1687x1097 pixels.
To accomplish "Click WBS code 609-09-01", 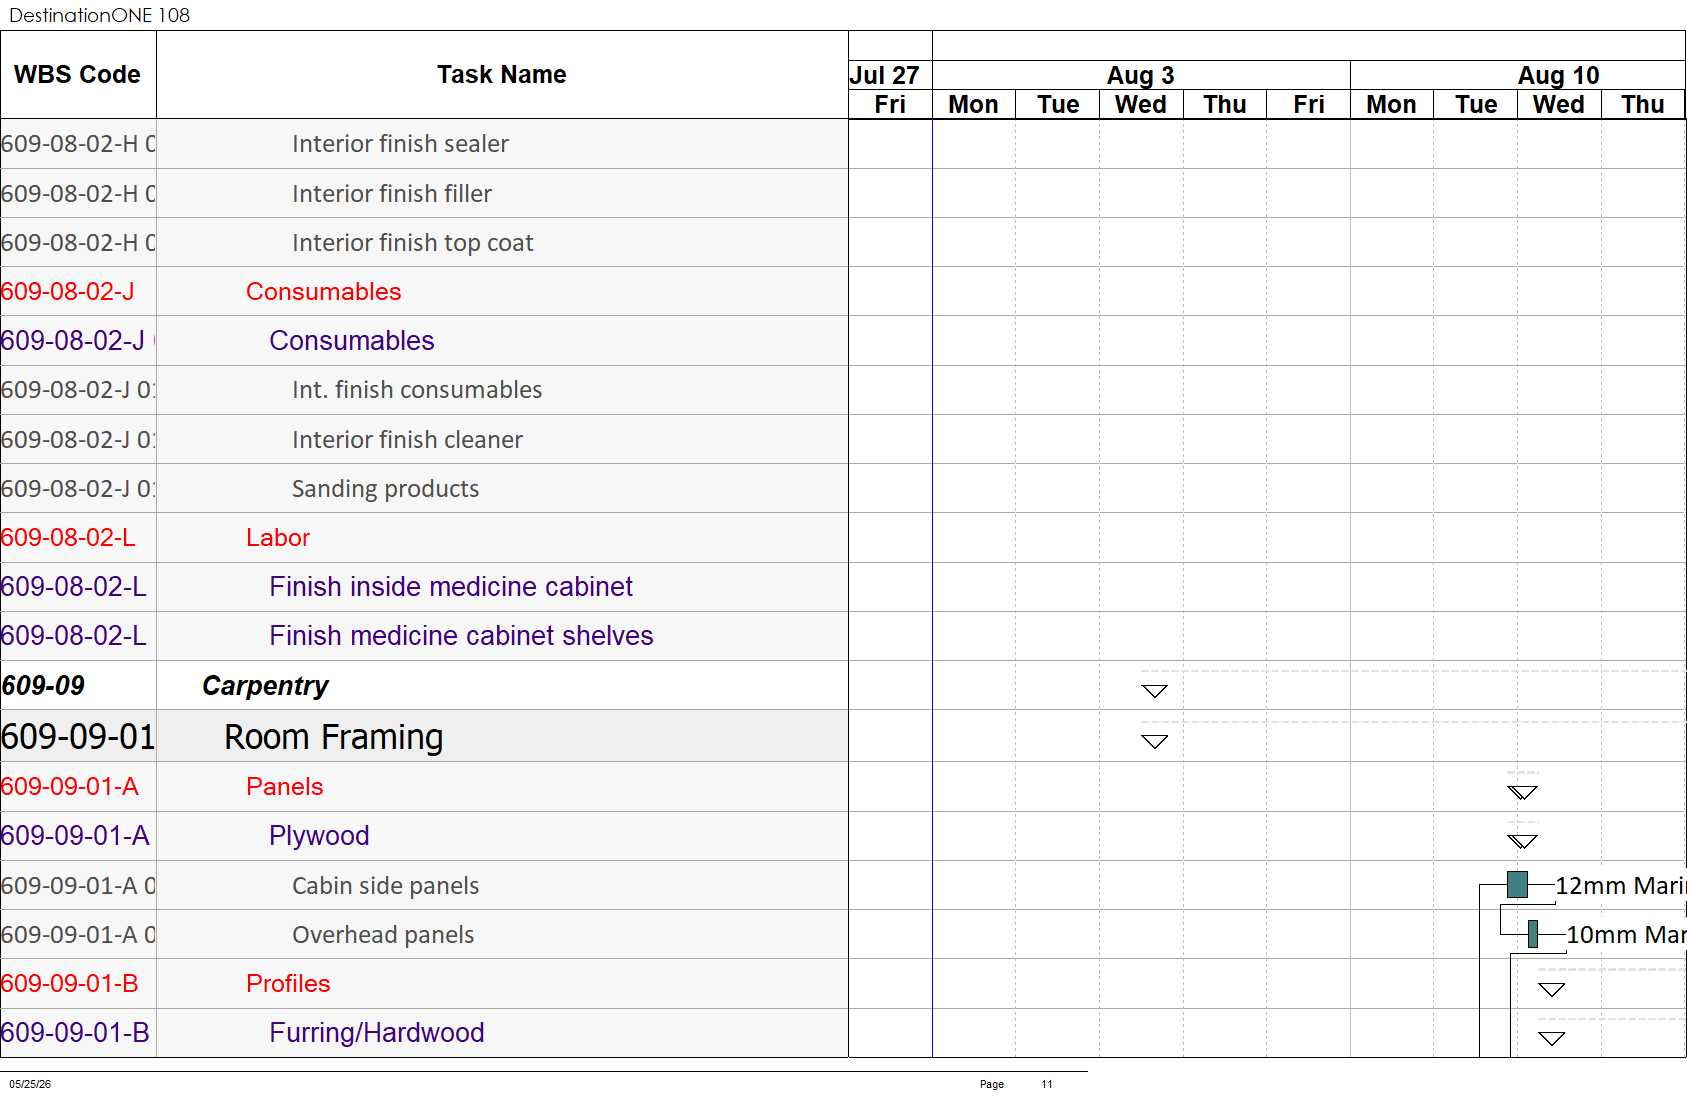I will [78, 737].
